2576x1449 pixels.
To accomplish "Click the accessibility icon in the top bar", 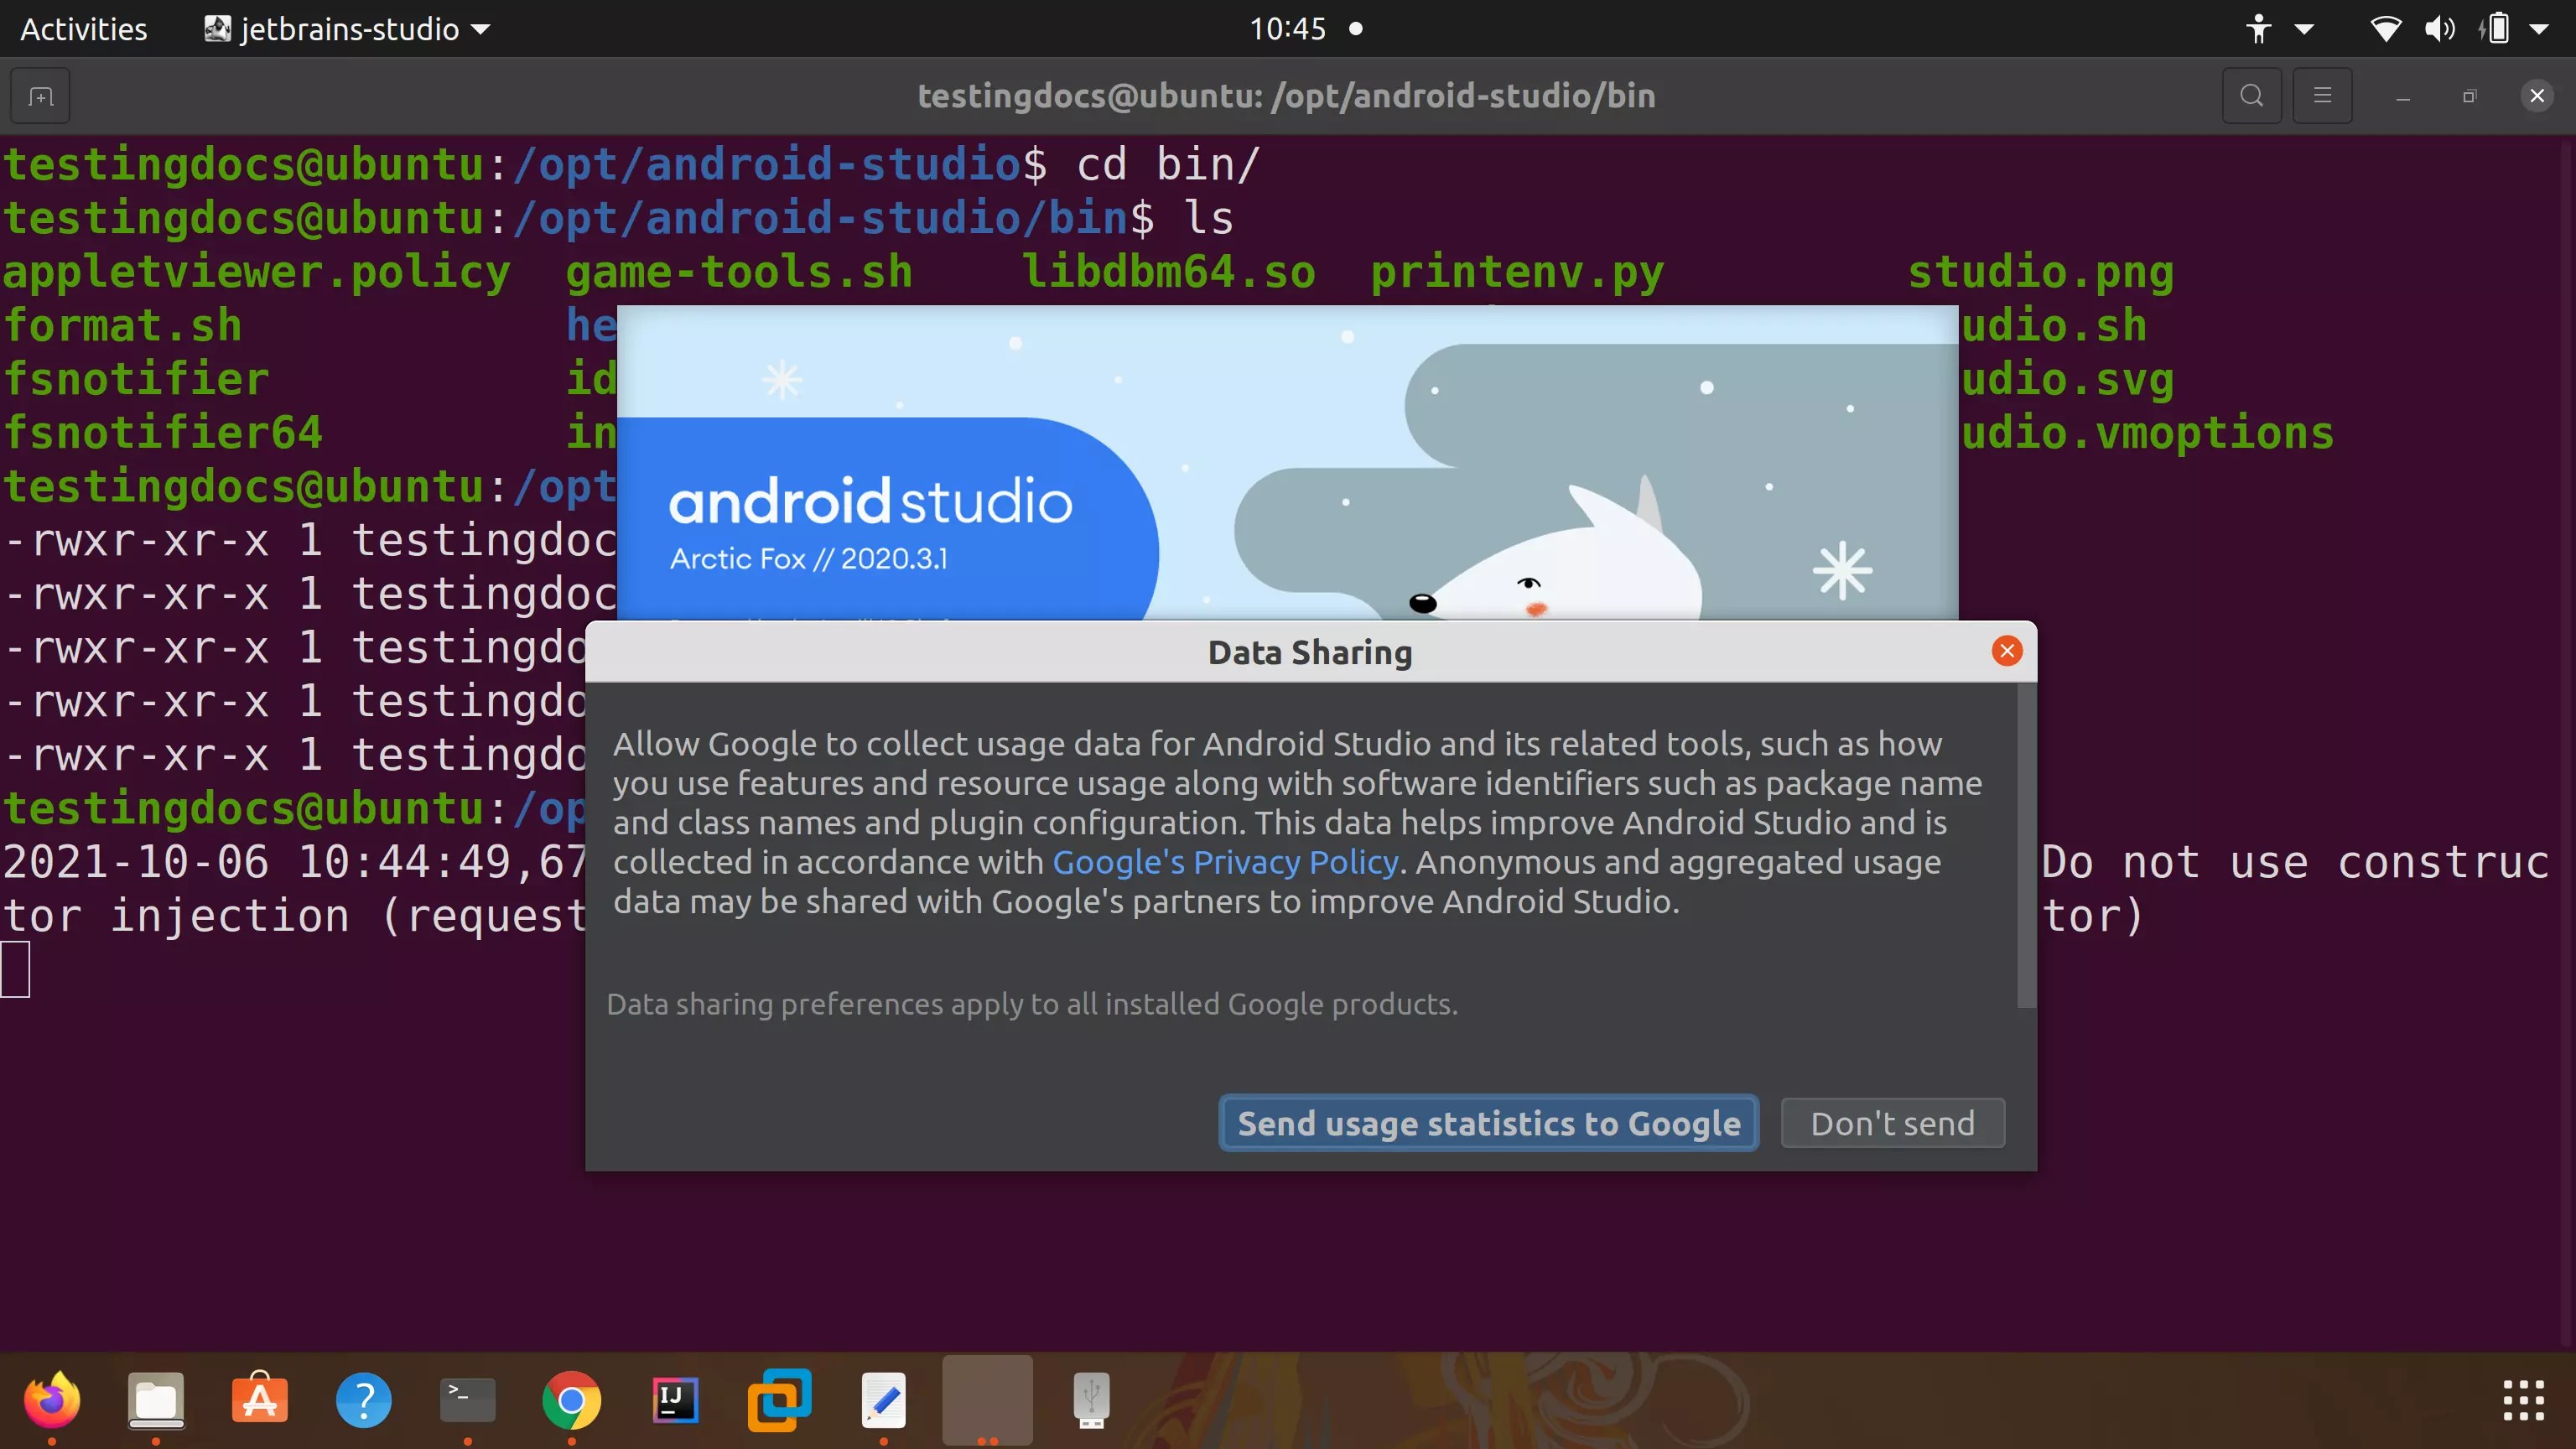I will (x=2259, y=28).
